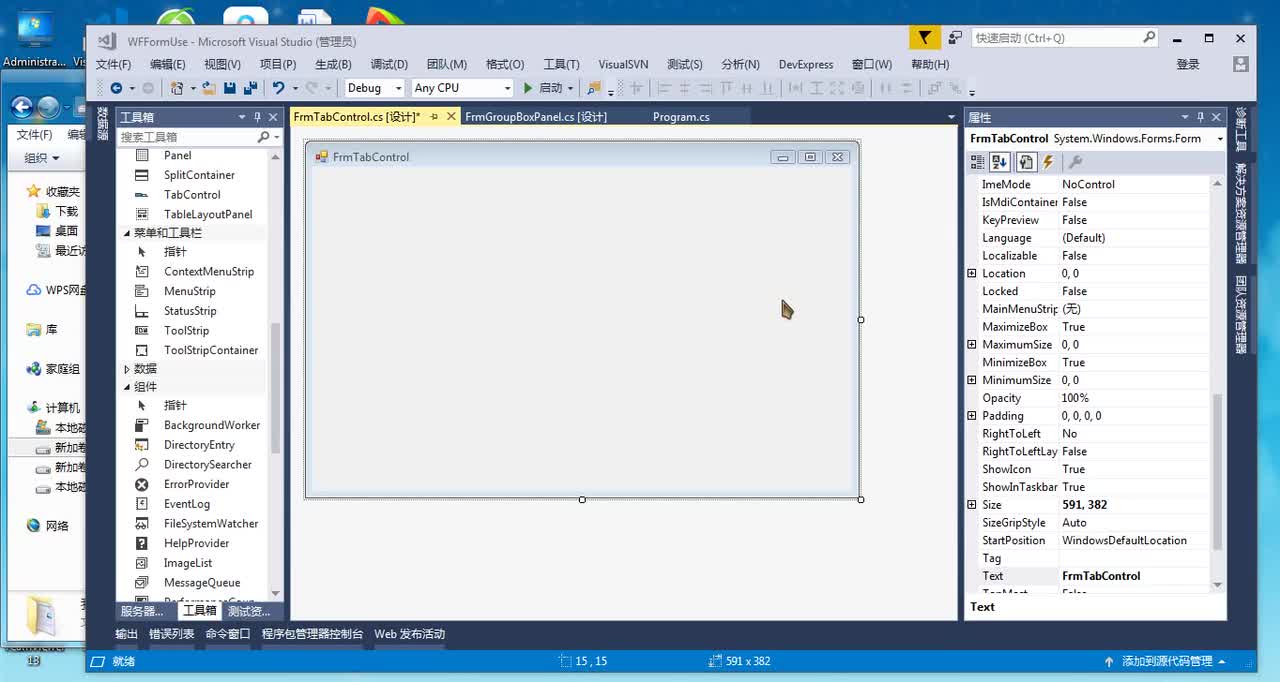Click 计算机 in the Explorer window sidebar

coord(62,408)
